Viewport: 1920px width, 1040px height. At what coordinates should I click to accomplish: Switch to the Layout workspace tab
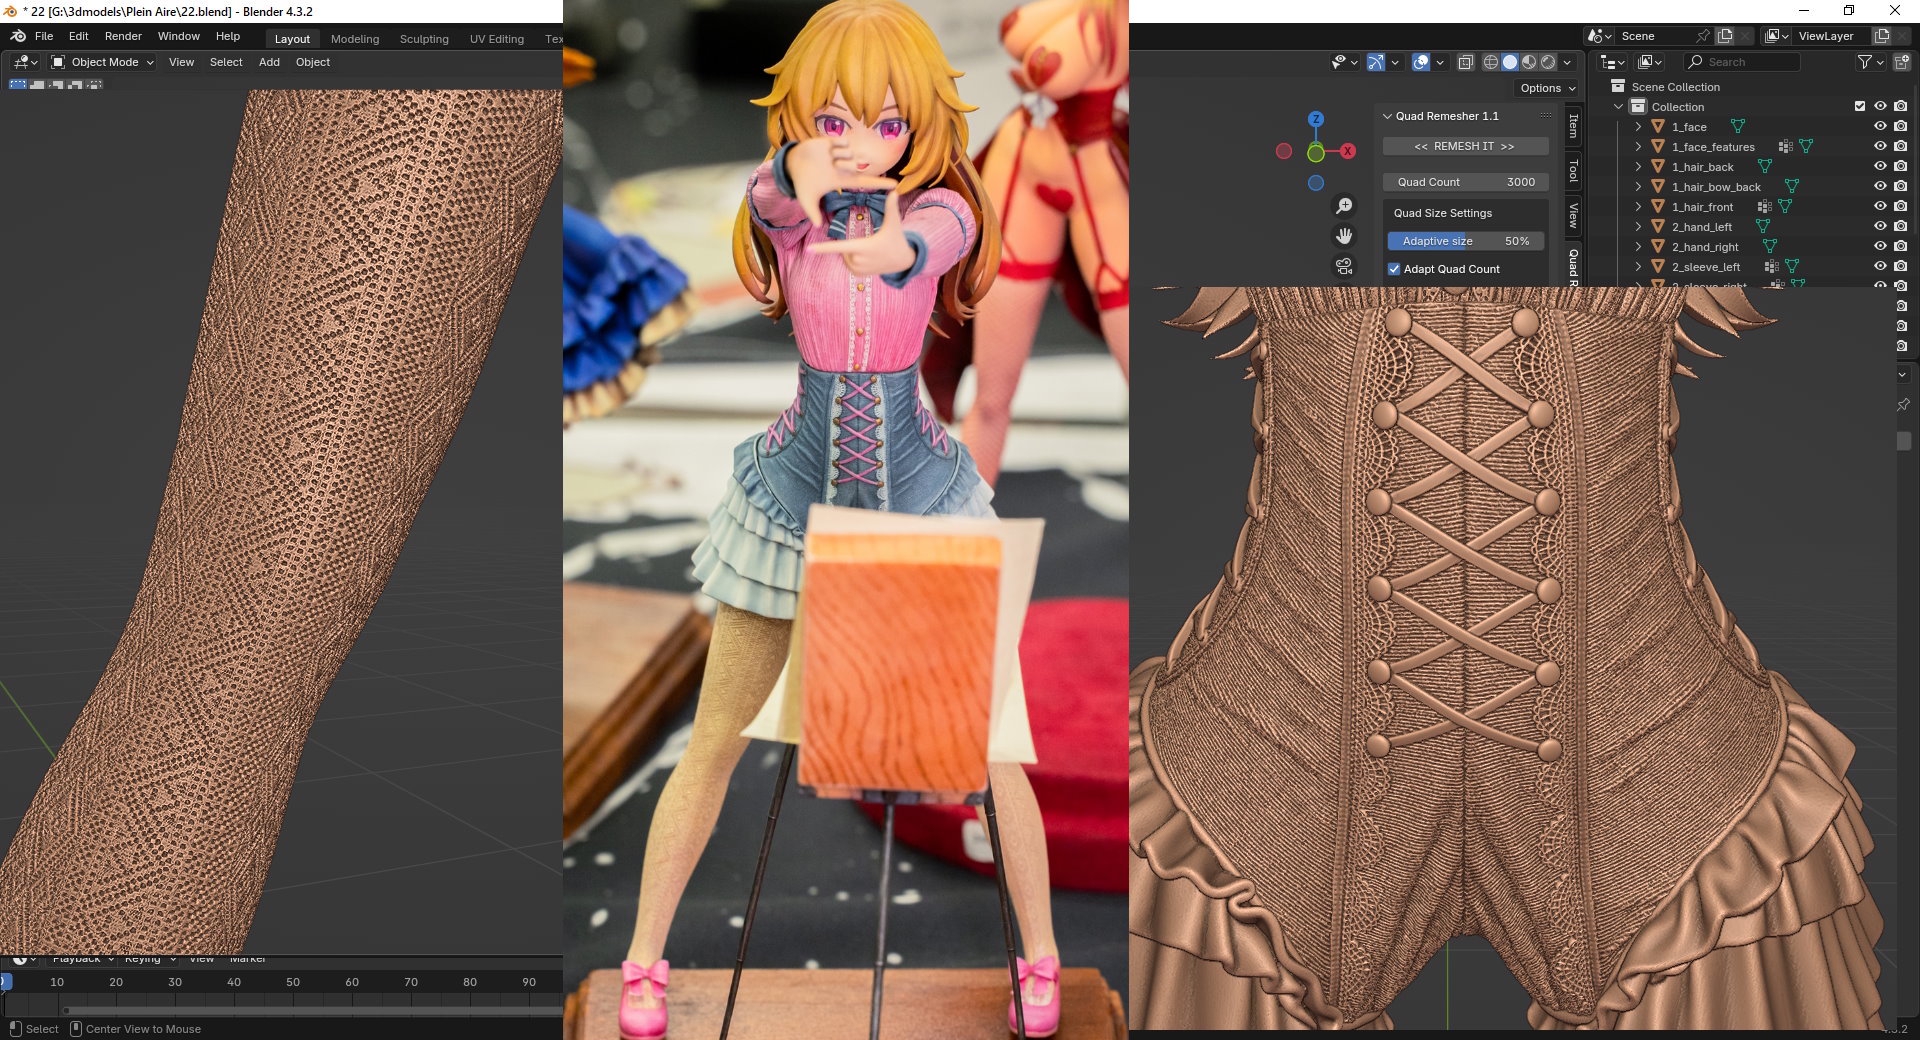(x=292, y=39)
